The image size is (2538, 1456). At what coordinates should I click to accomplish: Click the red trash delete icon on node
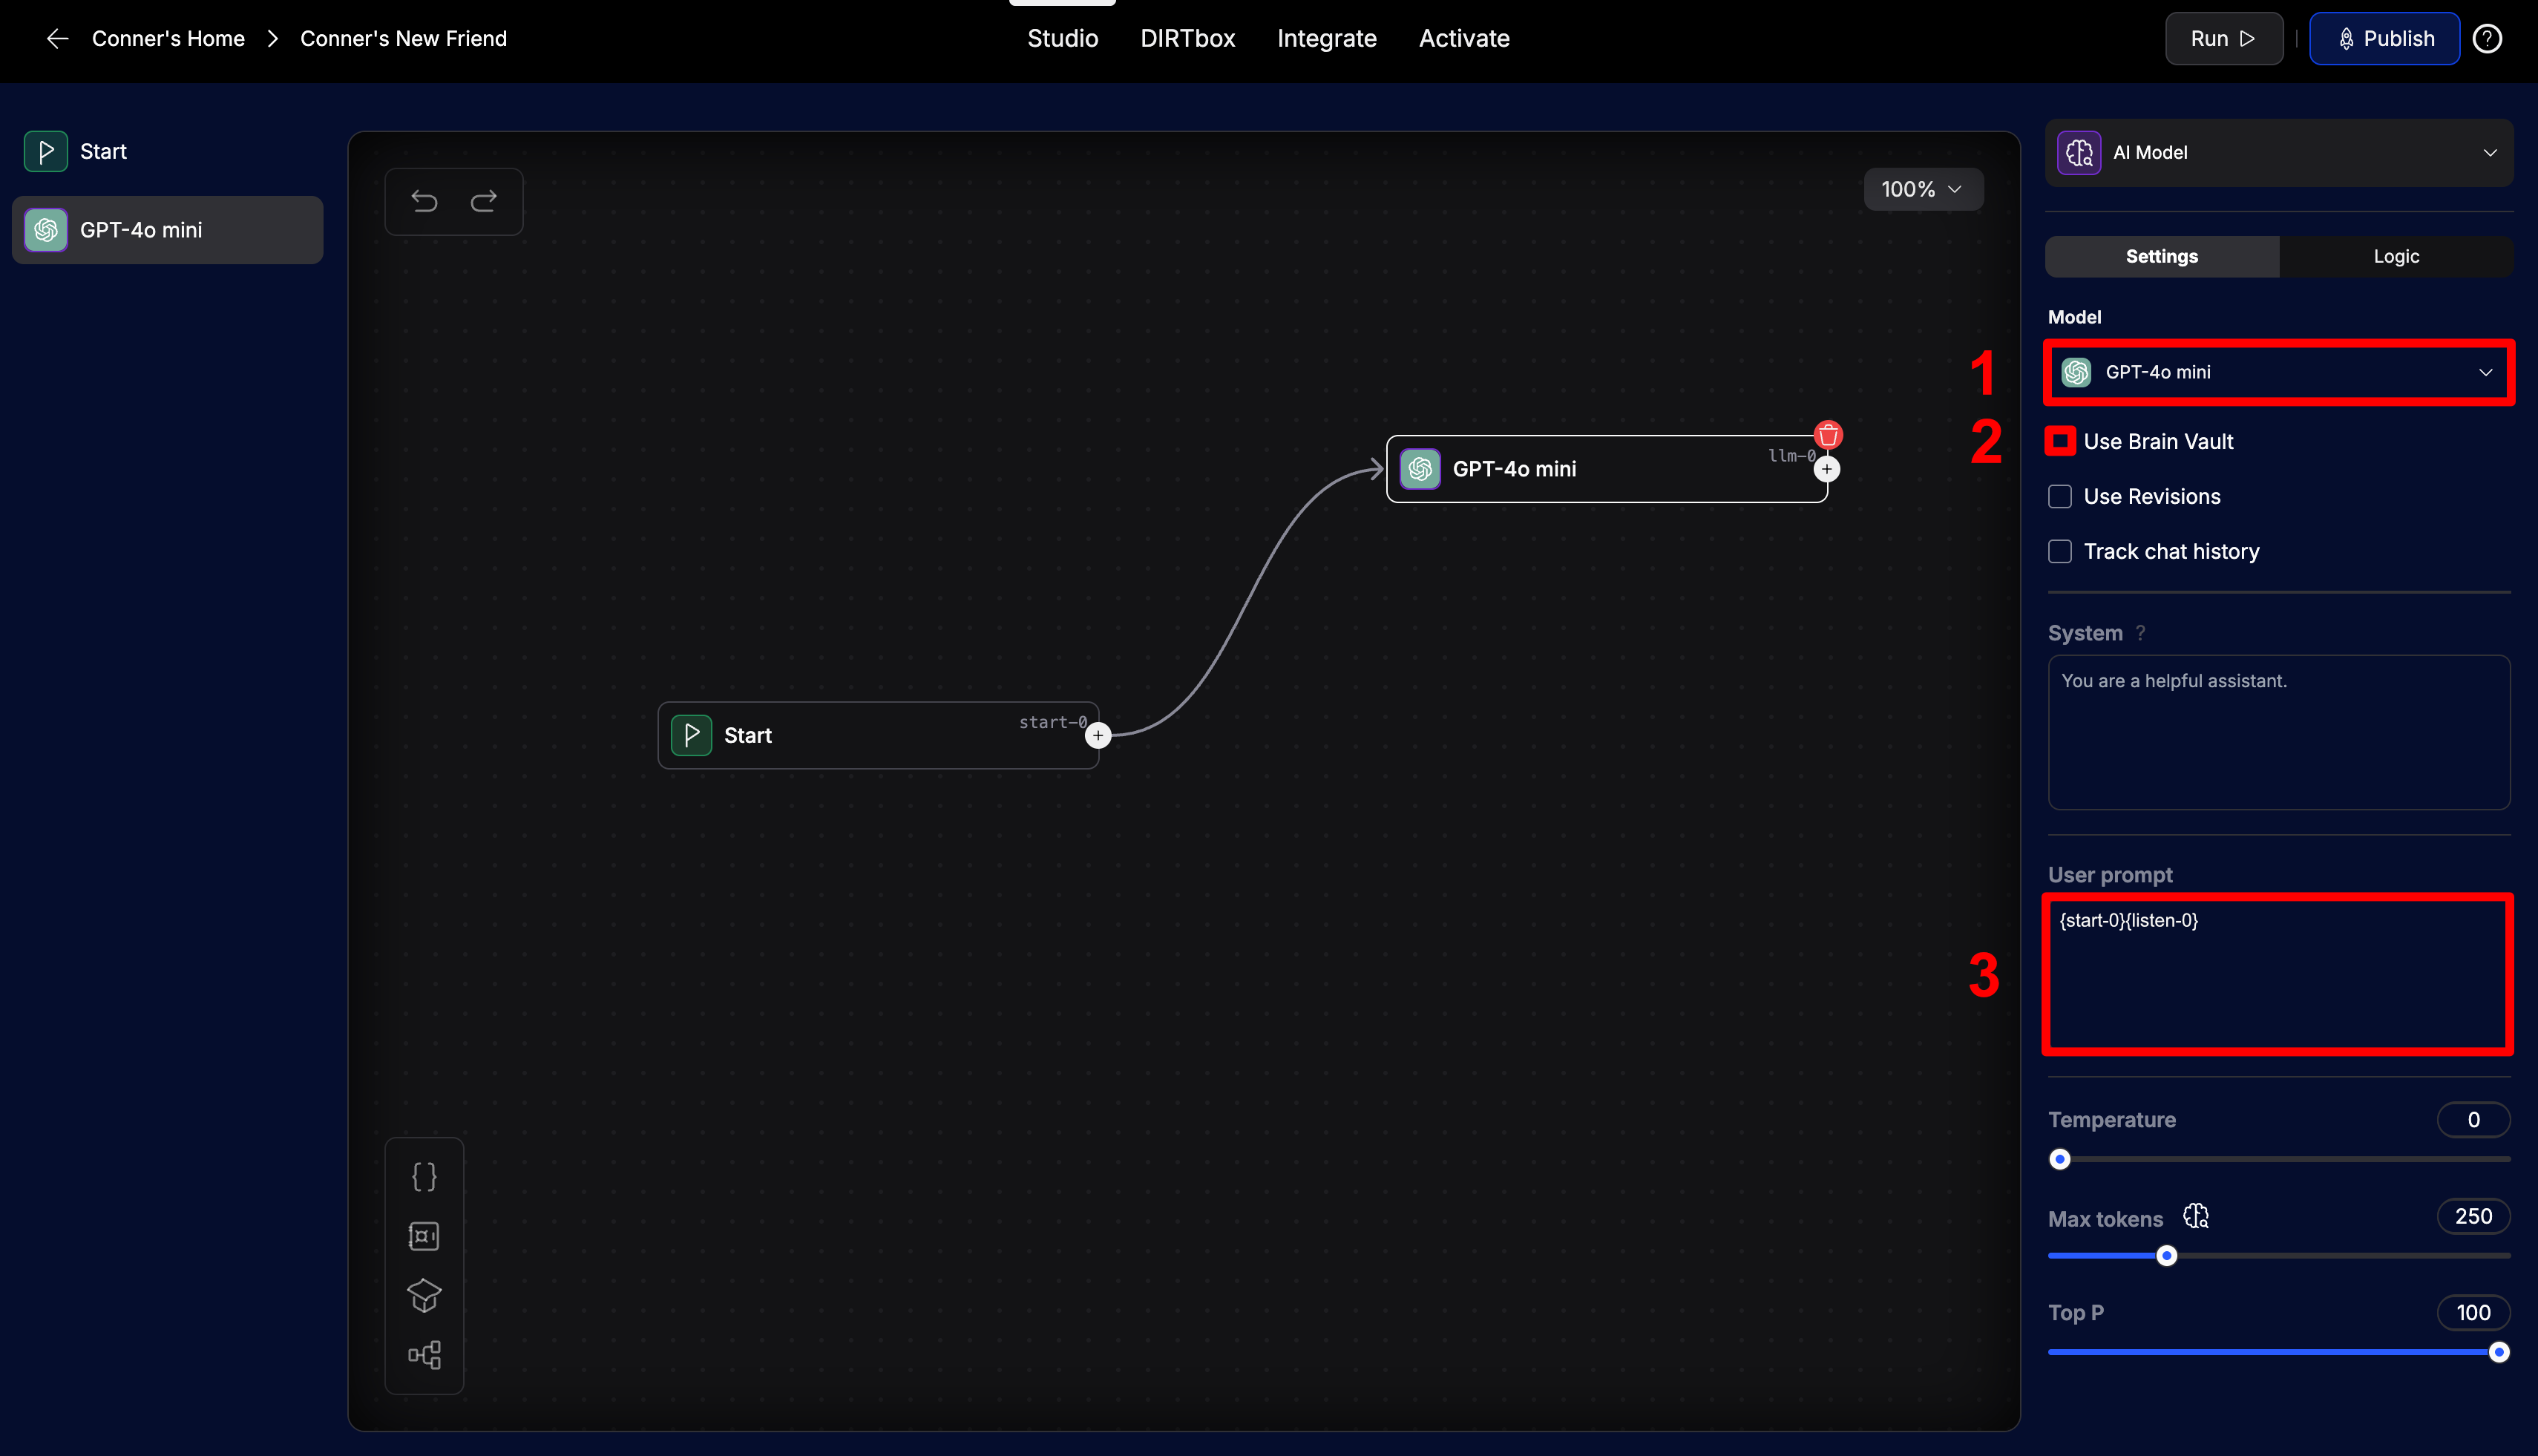tap(1828, 435)
